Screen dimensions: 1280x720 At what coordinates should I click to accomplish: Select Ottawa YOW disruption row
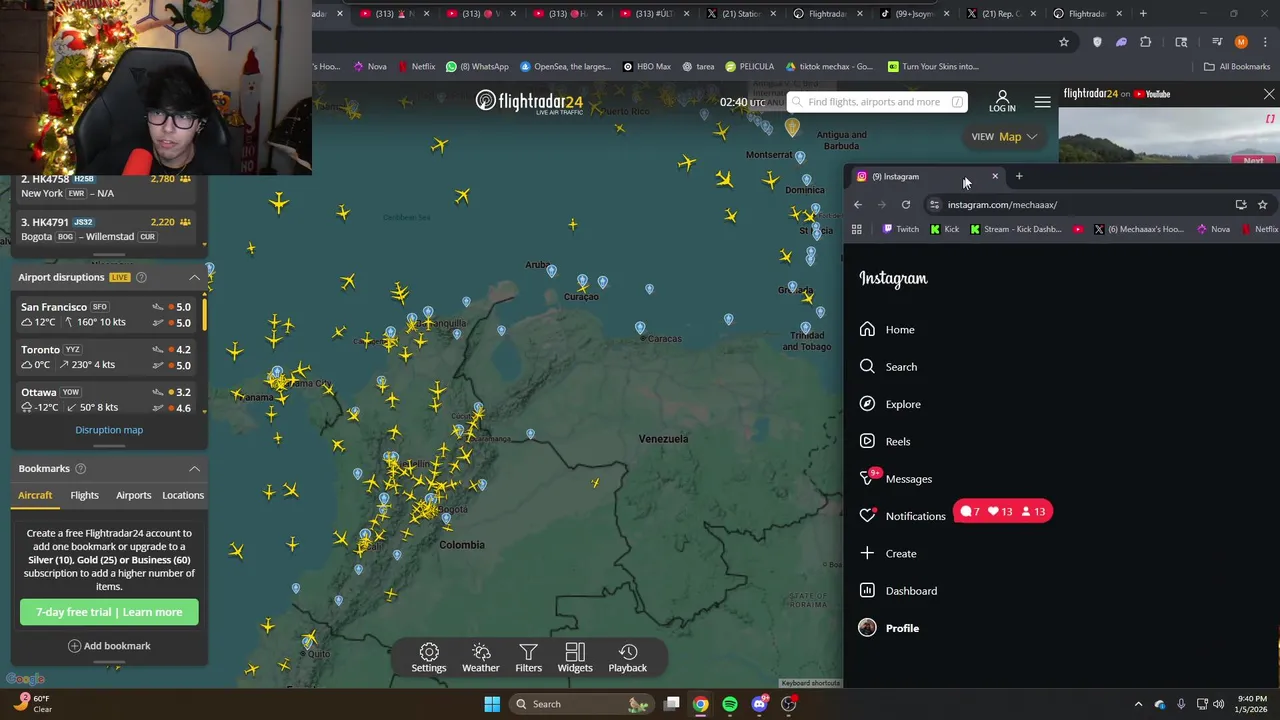tap(106, 399)
